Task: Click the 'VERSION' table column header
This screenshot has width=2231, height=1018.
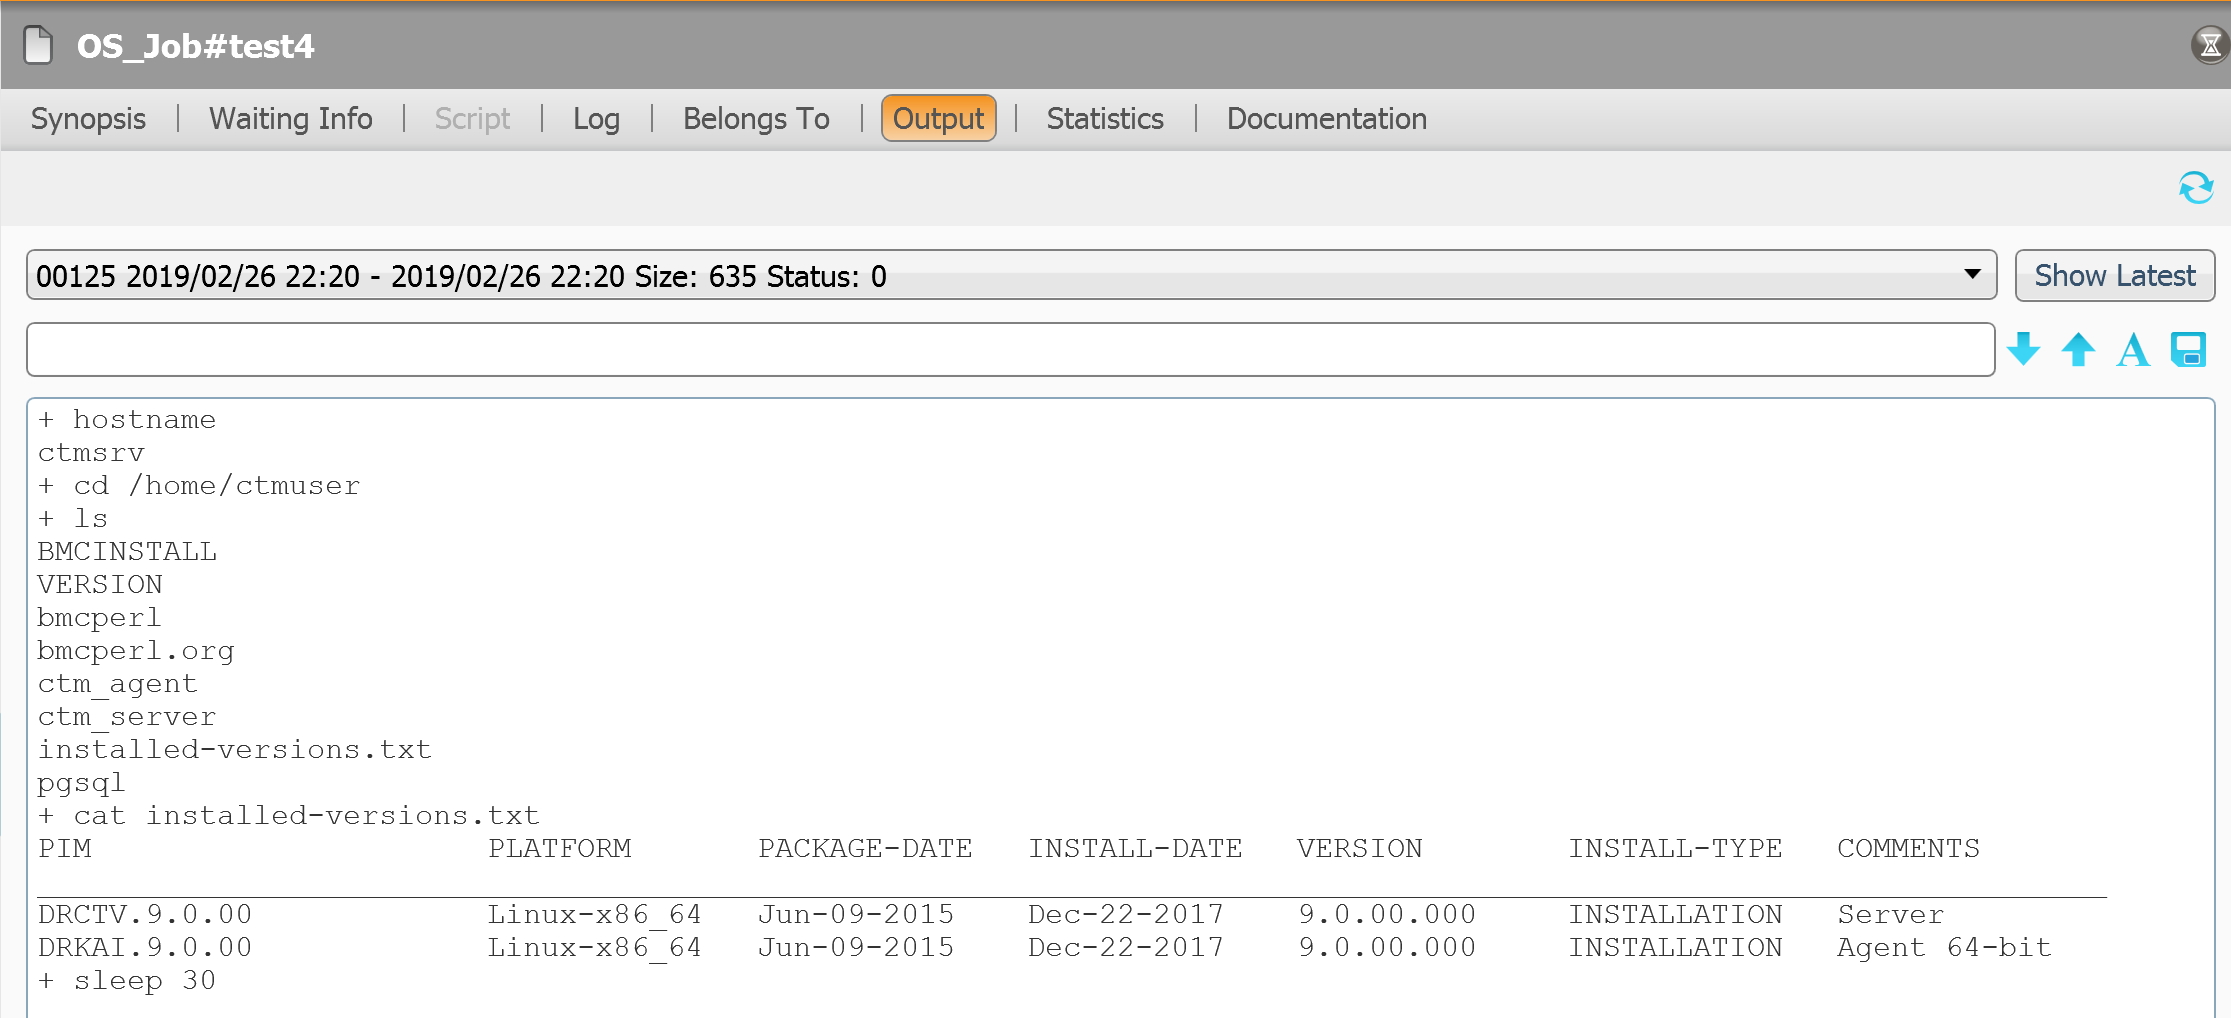Action: click(x=1360, y=848)
